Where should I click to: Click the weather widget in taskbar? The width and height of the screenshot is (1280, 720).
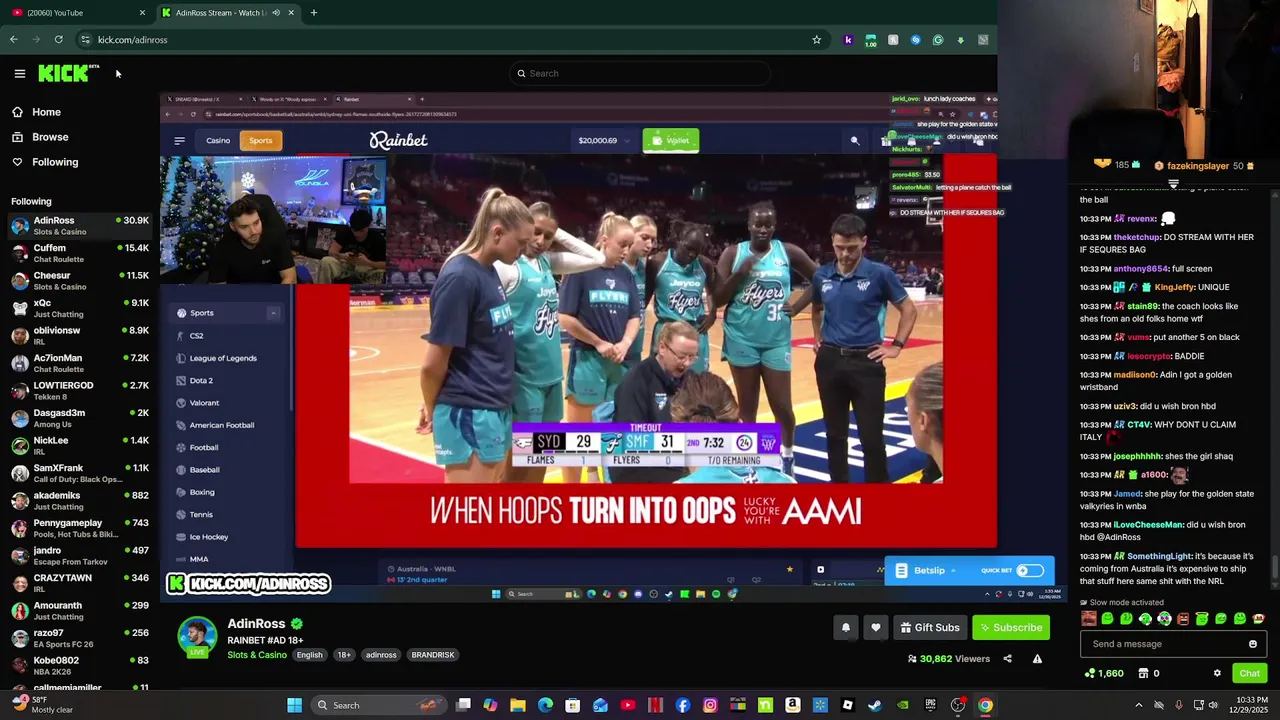(x=40, y=705)
